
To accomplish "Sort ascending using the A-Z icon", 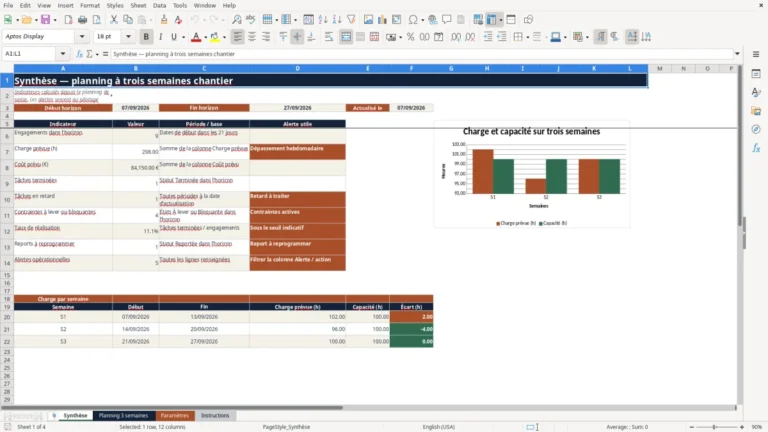I will (323, 20).
